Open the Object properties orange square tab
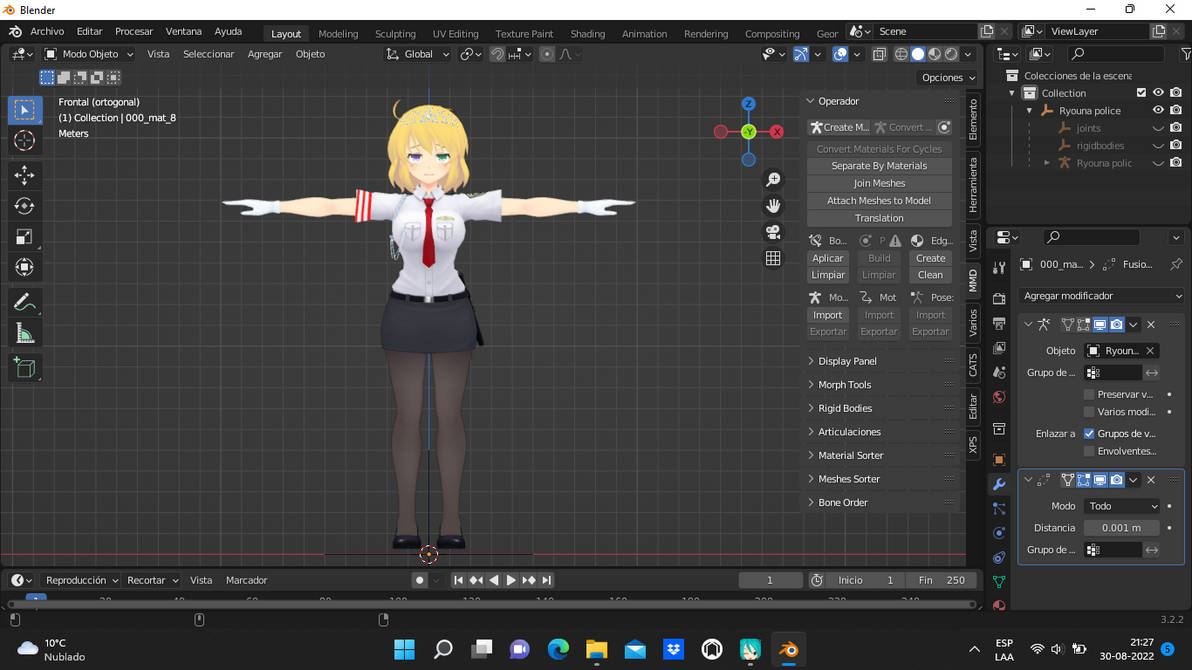The image size is (1192, 670). [x=999, y=459]
